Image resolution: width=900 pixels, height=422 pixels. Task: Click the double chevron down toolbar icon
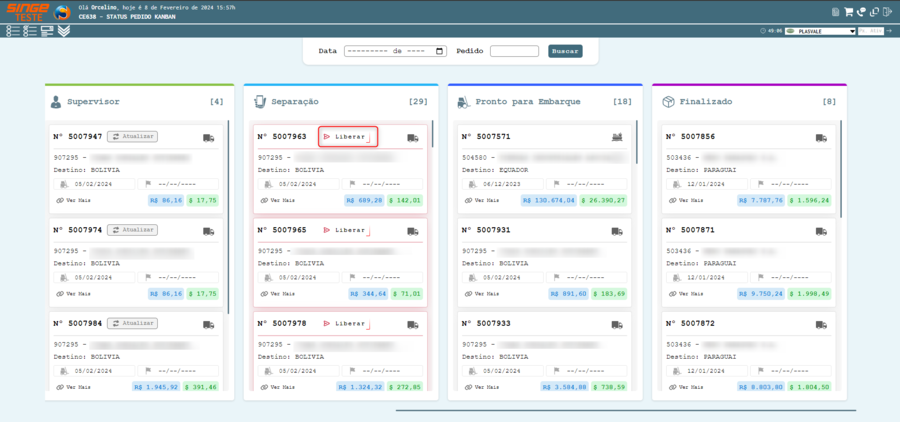click(64, 31)
